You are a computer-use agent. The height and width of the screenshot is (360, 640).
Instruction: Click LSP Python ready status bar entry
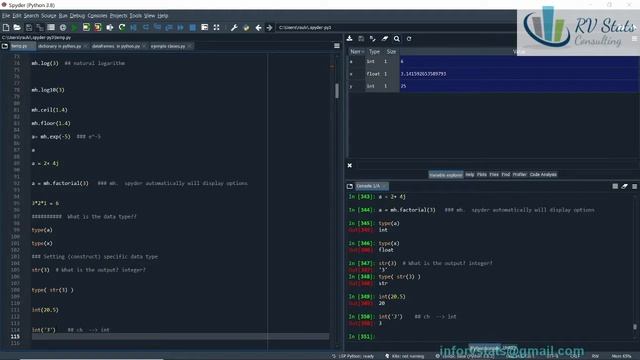point(353,356)
